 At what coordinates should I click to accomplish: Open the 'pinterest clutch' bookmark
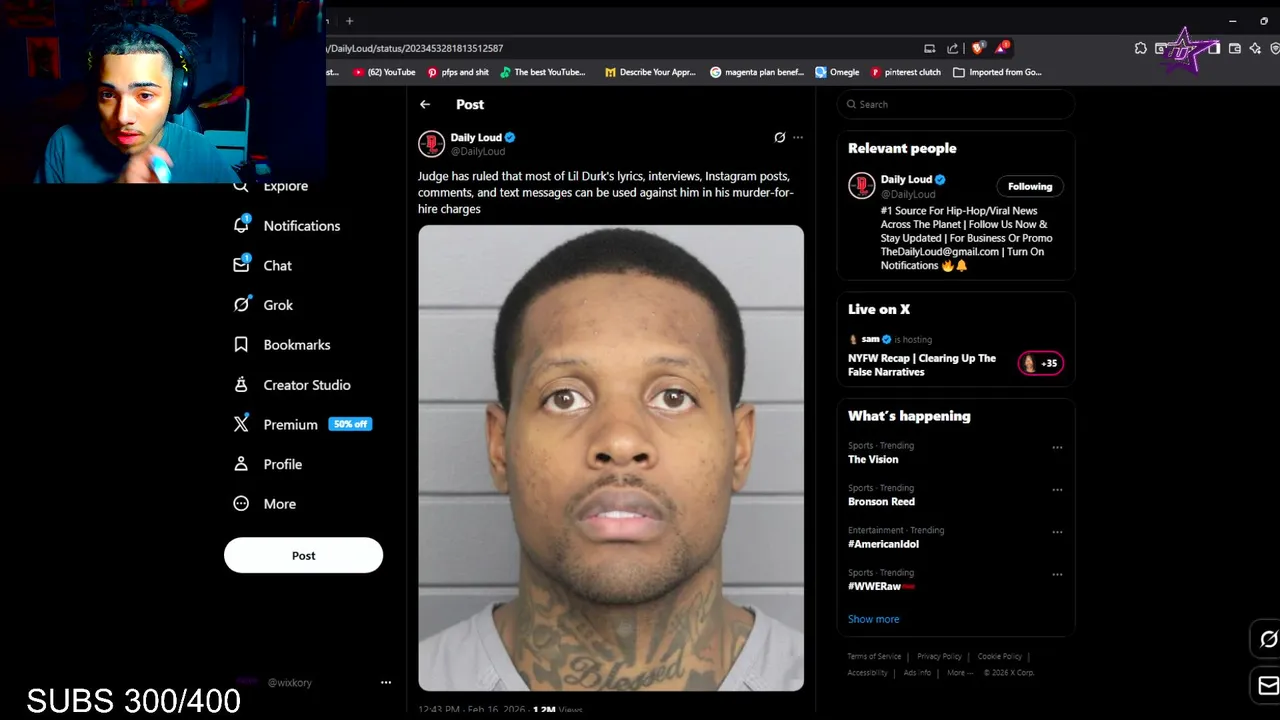pos(906,72)
